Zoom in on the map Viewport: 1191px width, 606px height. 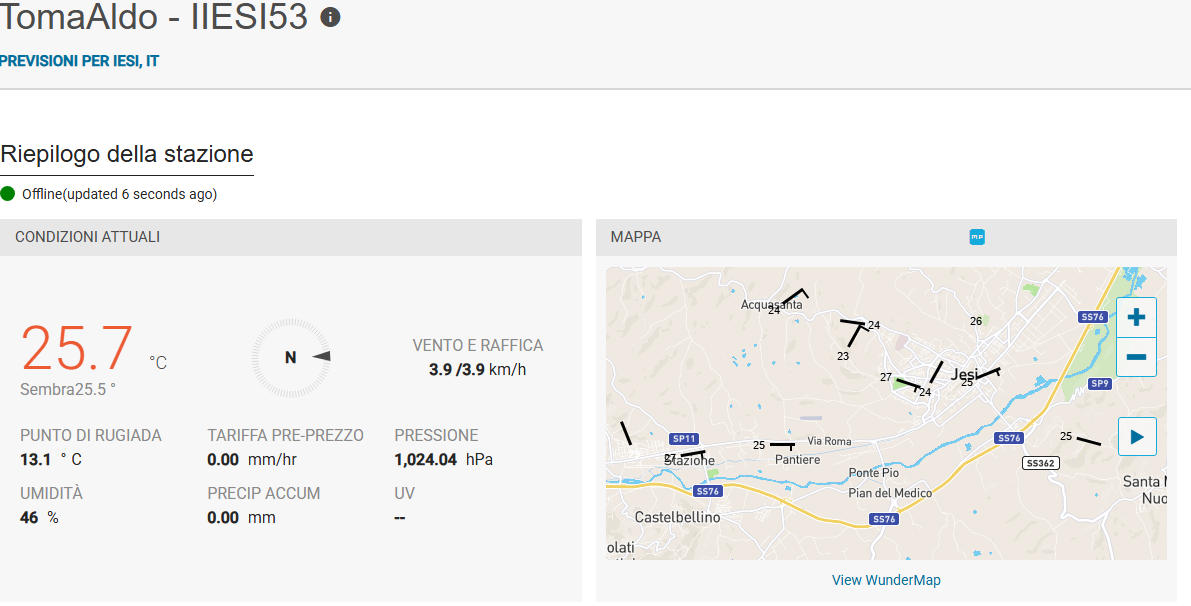tap(1136, 318)
